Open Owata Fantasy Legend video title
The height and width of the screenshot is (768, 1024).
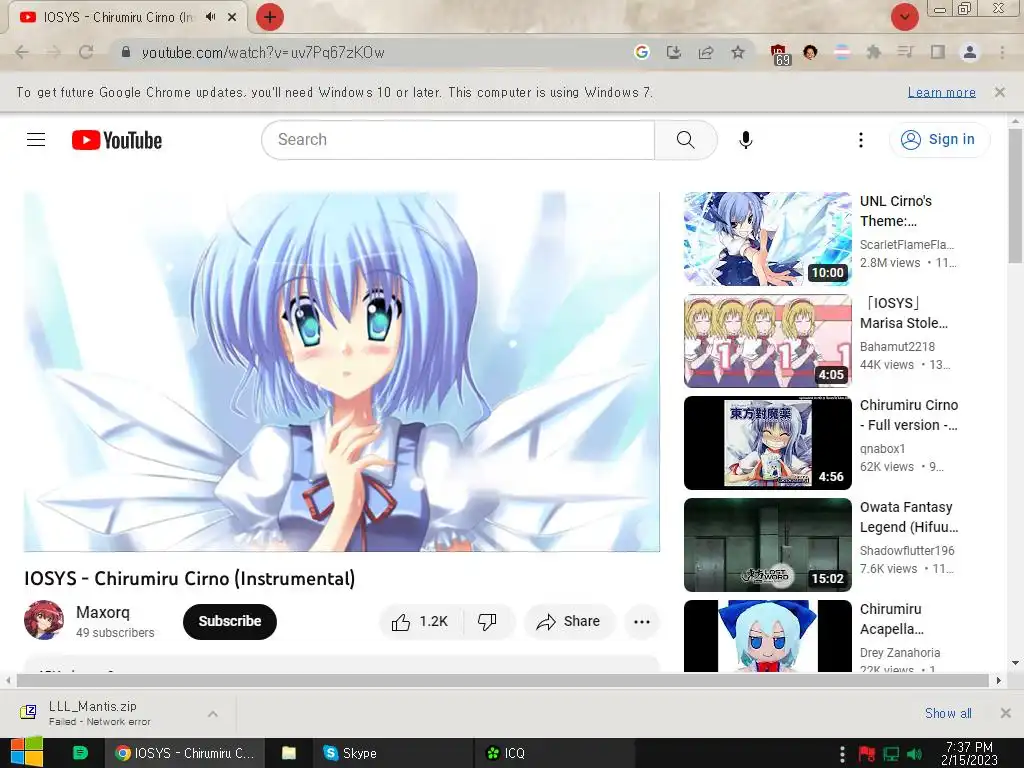(x=908, y=517)
